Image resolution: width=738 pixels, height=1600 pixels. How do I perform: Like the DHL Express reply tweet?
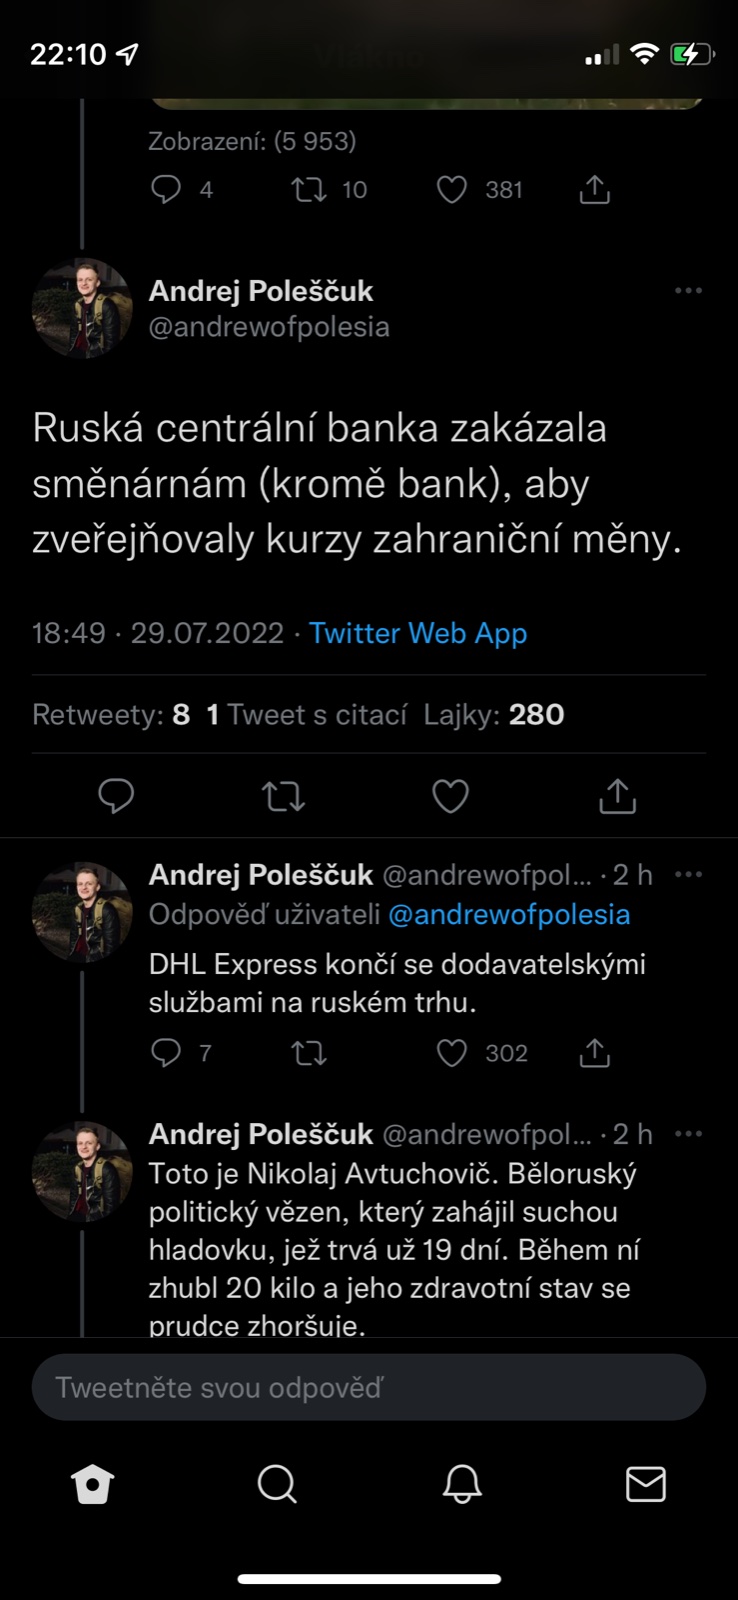452,1053
